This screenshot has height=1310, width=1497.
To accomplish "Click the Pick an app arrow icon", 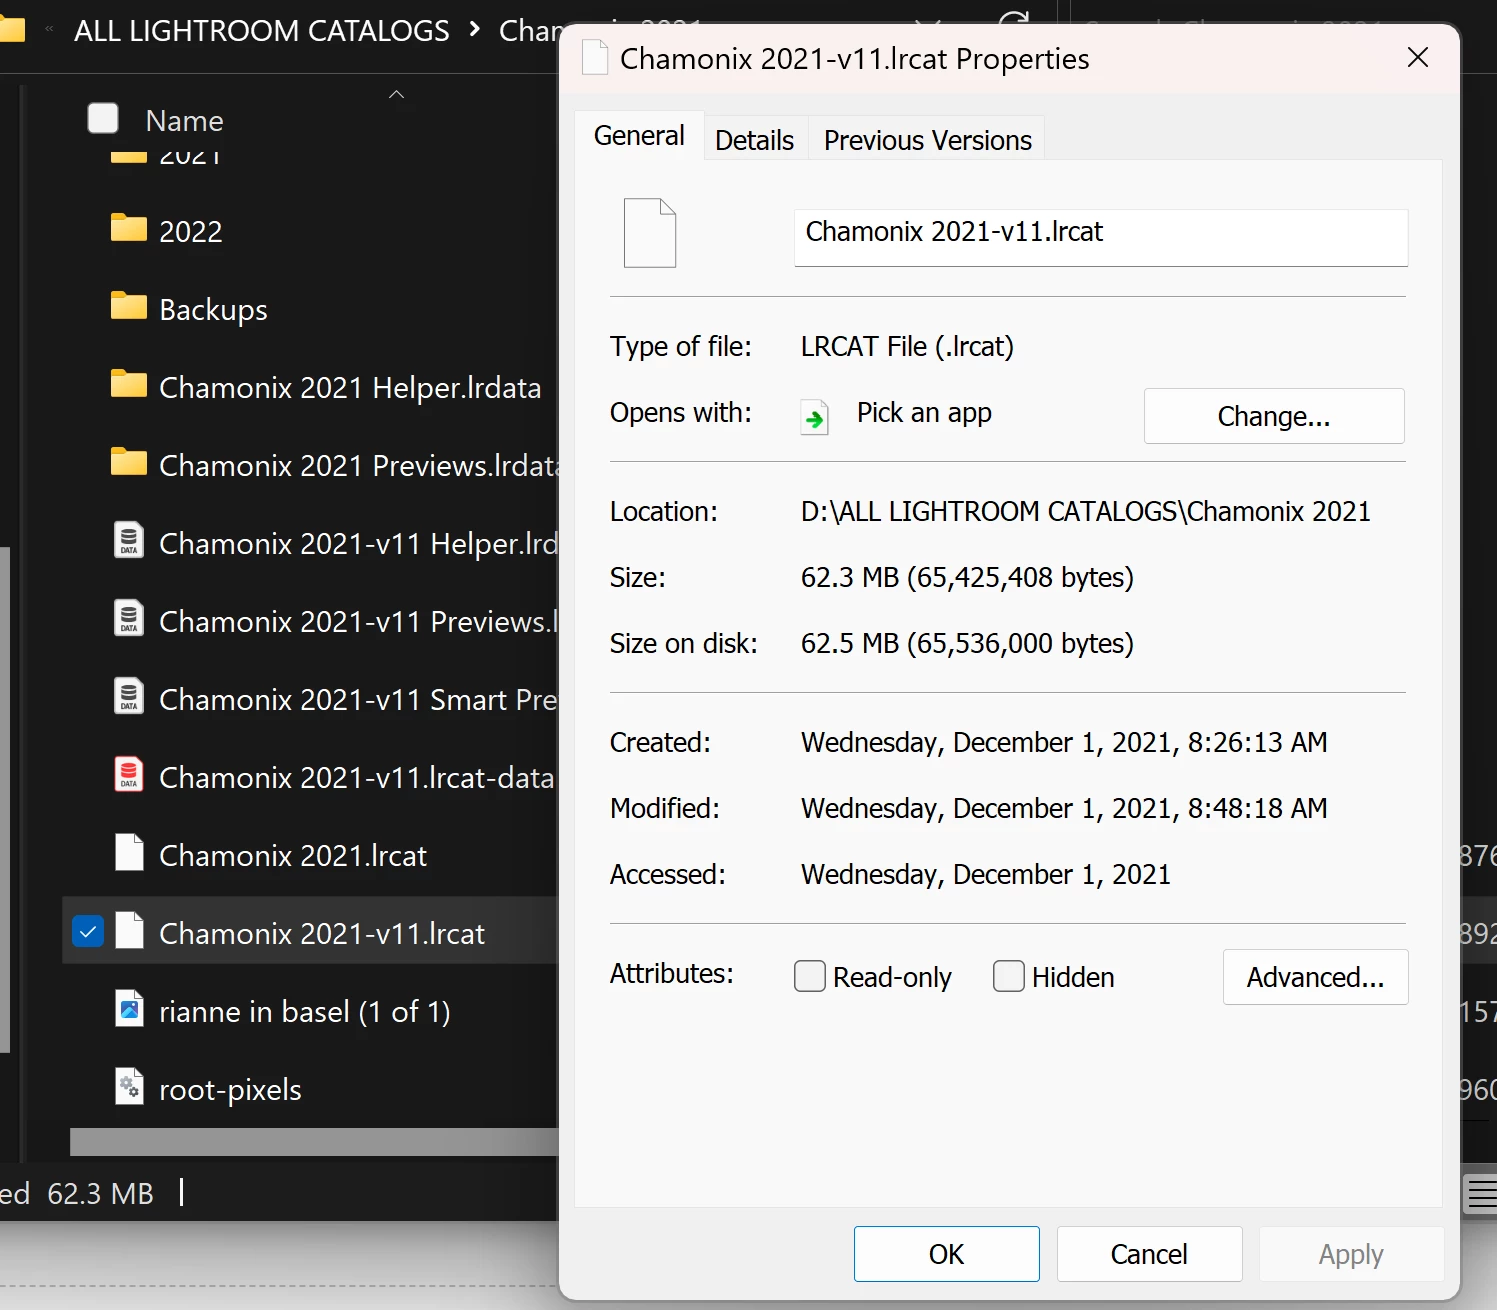I will click(x=815, y=416).
